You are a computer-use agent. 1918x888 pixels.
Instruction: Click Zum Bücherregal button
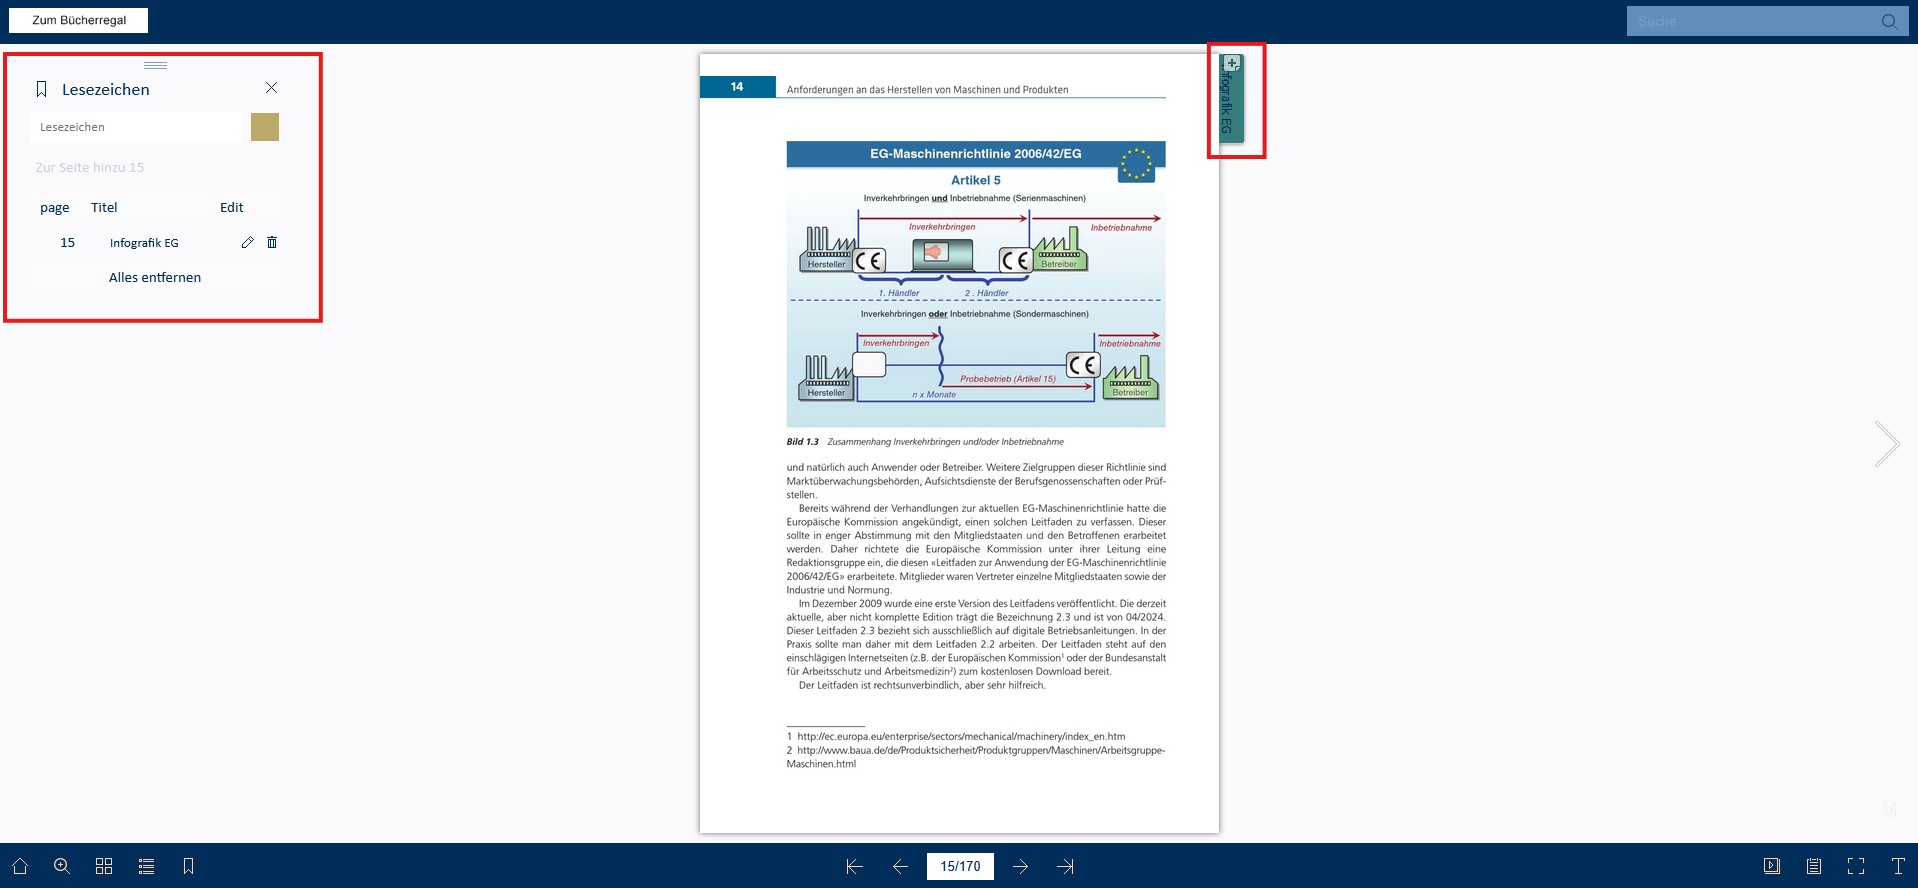[79, 20]
